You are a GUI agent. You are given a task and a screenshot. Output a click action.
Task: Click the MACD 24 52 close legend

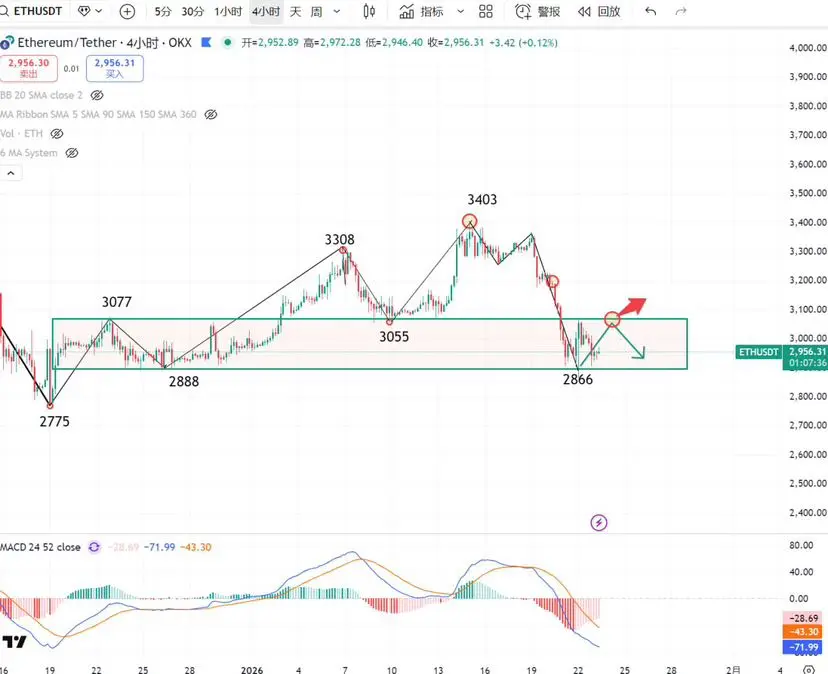pos(41,547)
